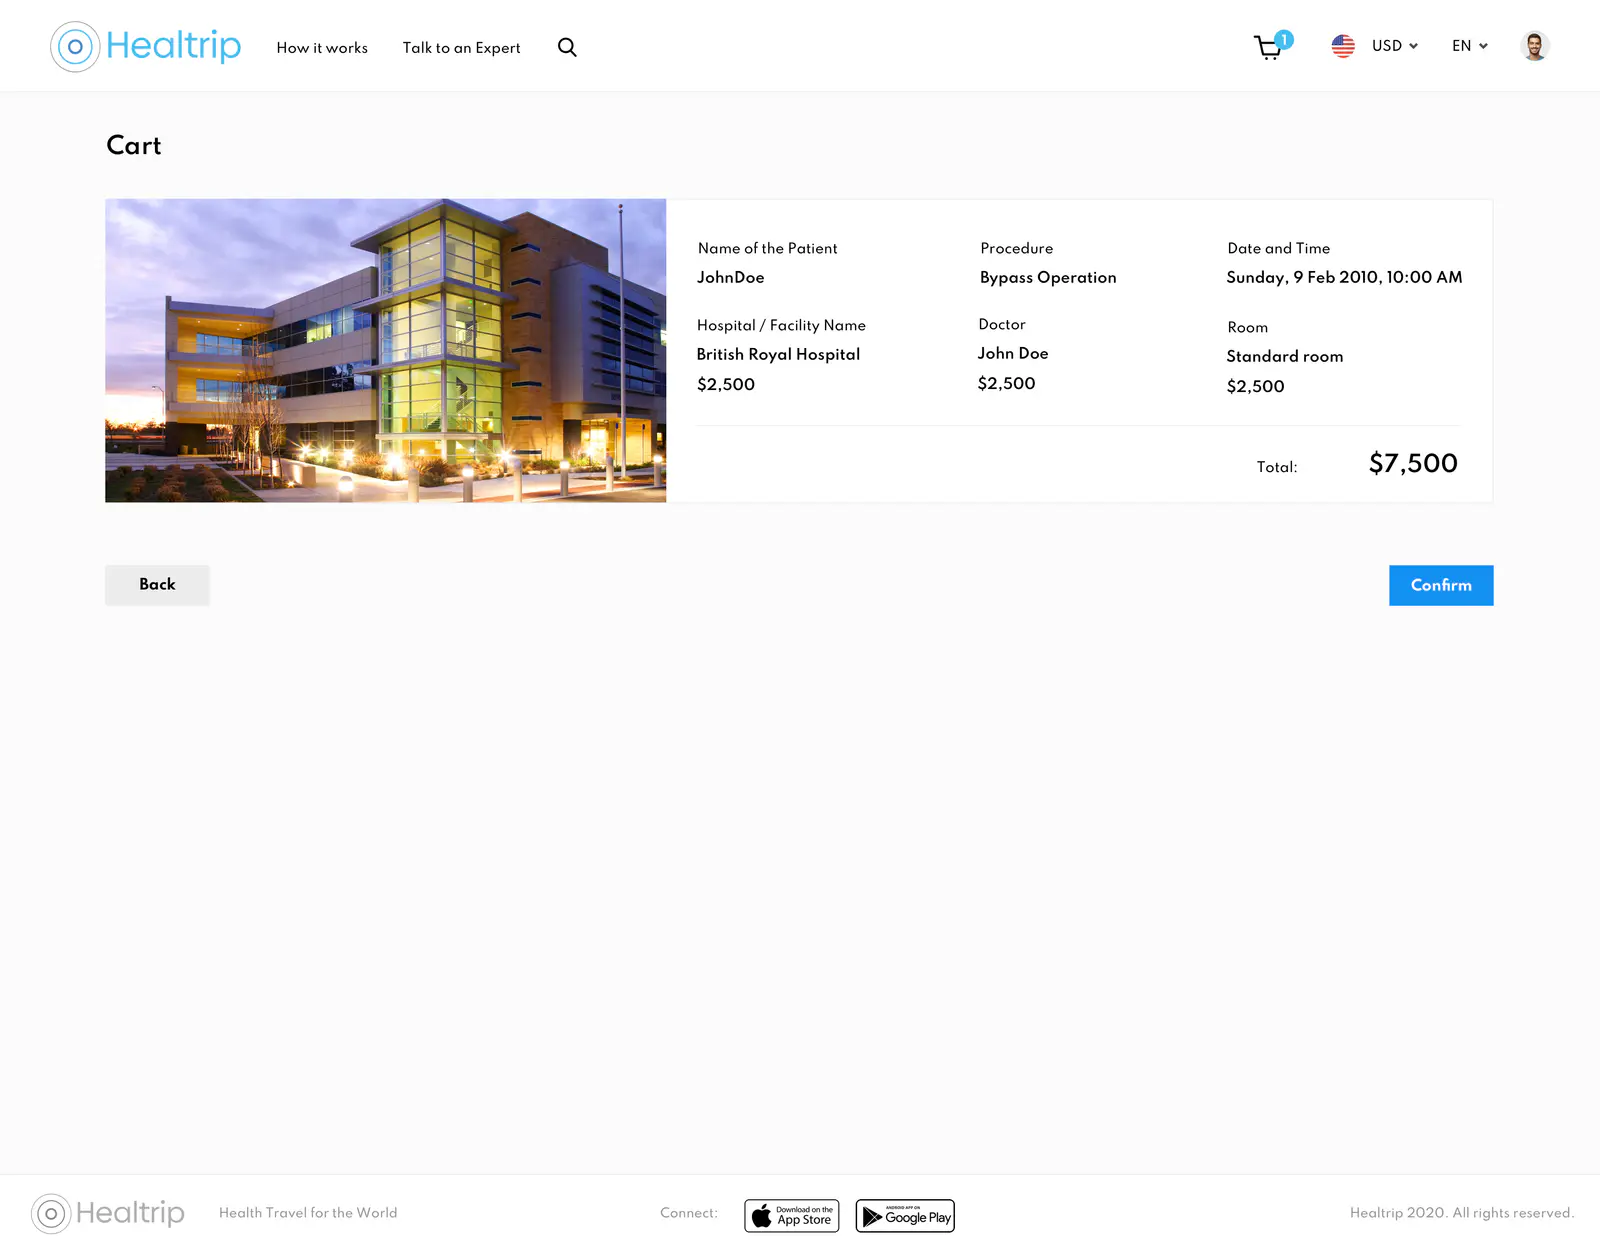Open the search magnifier icon
1600x1254 pixels.
pos(567,47)
